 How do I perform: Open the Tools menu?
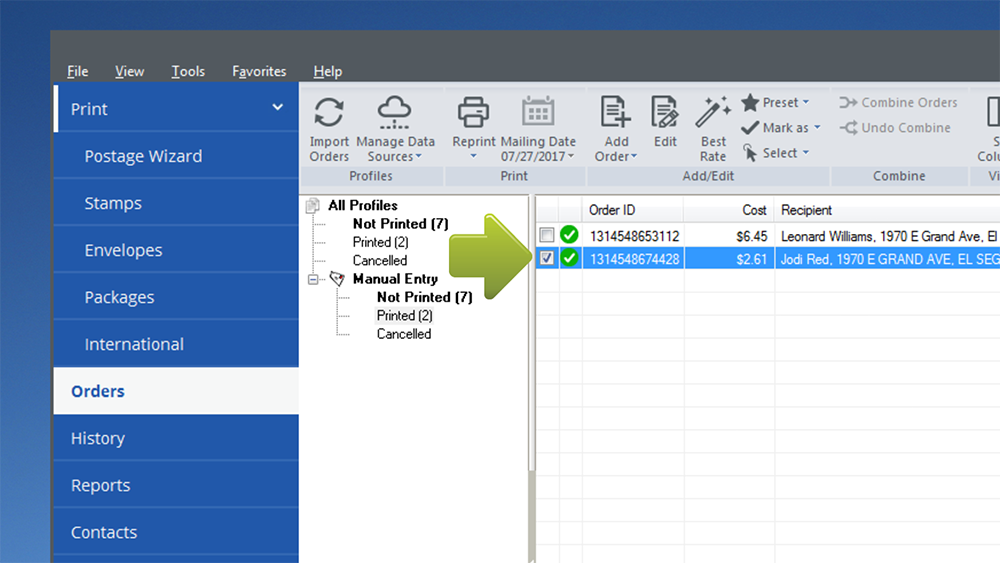188,71
